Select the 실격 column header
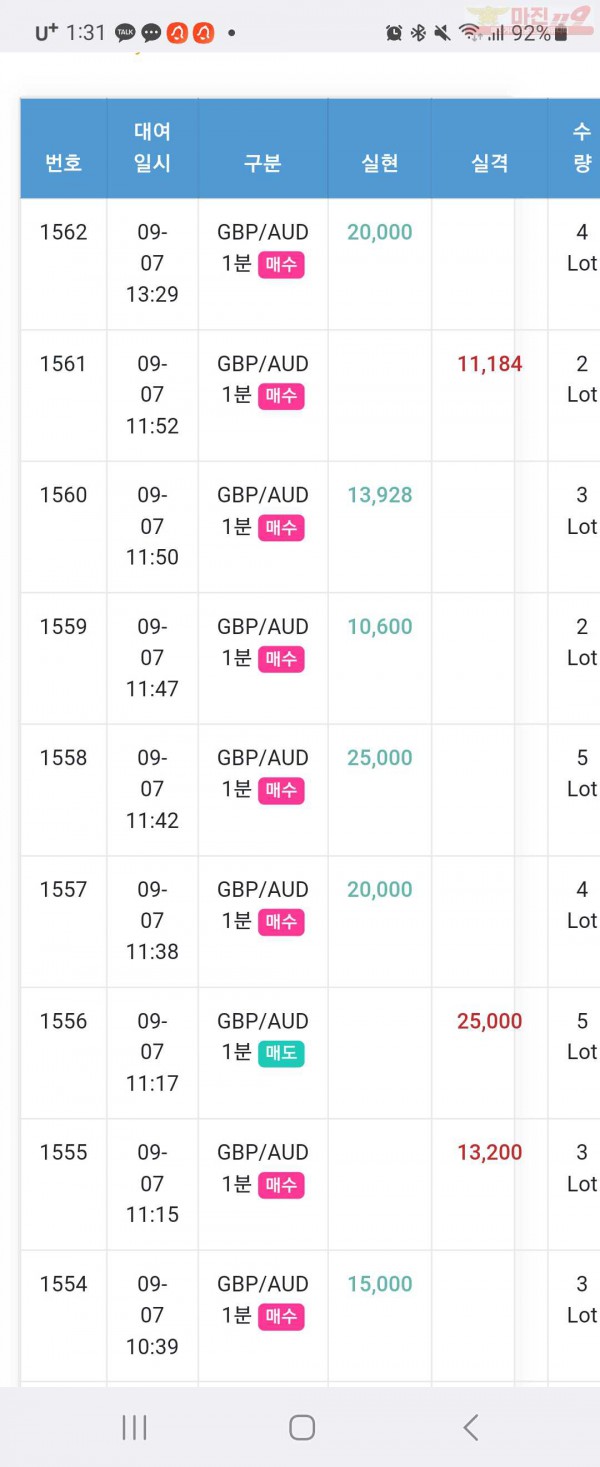Viewport: 600px width, 1467px height. 490,163
